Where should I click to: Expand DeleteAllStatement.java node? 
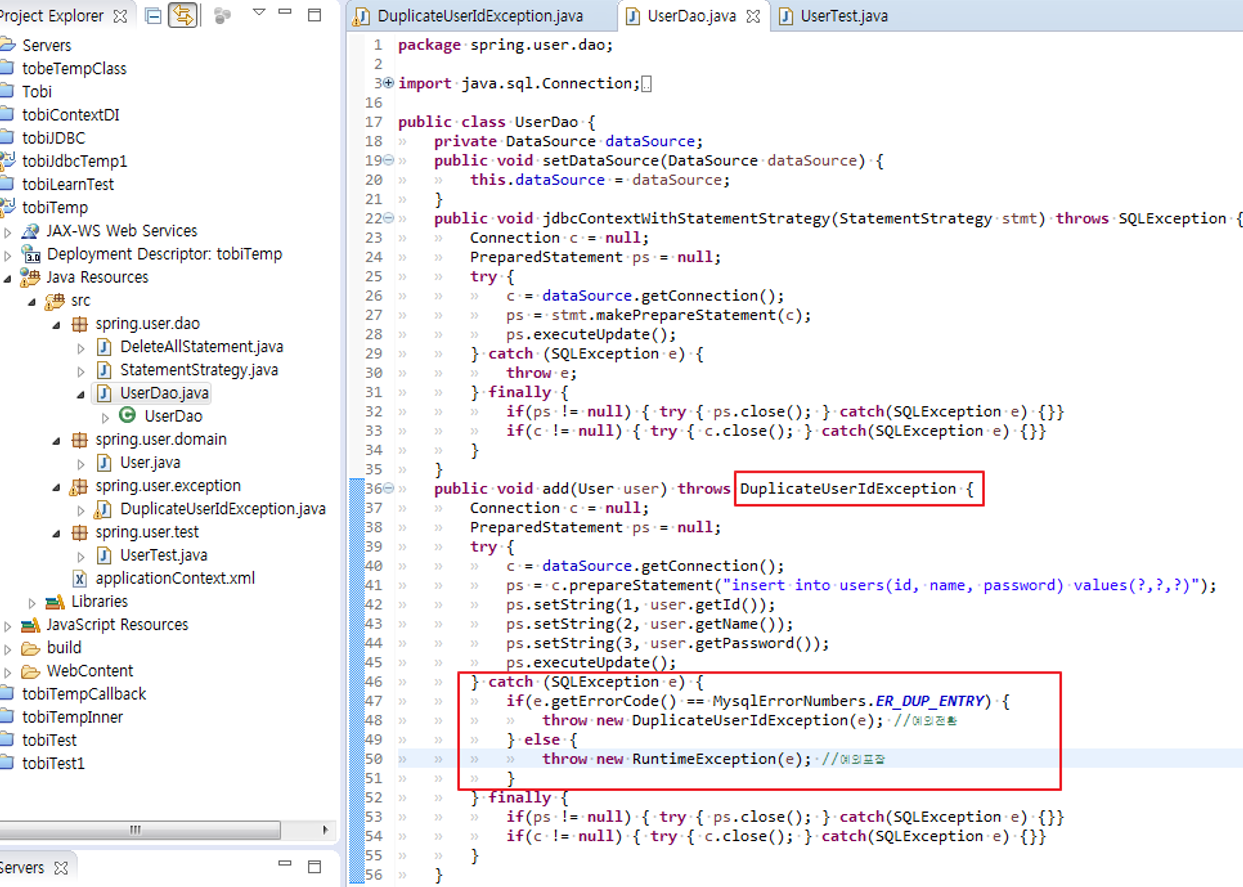pyautogui.click(x=81, y=347)
